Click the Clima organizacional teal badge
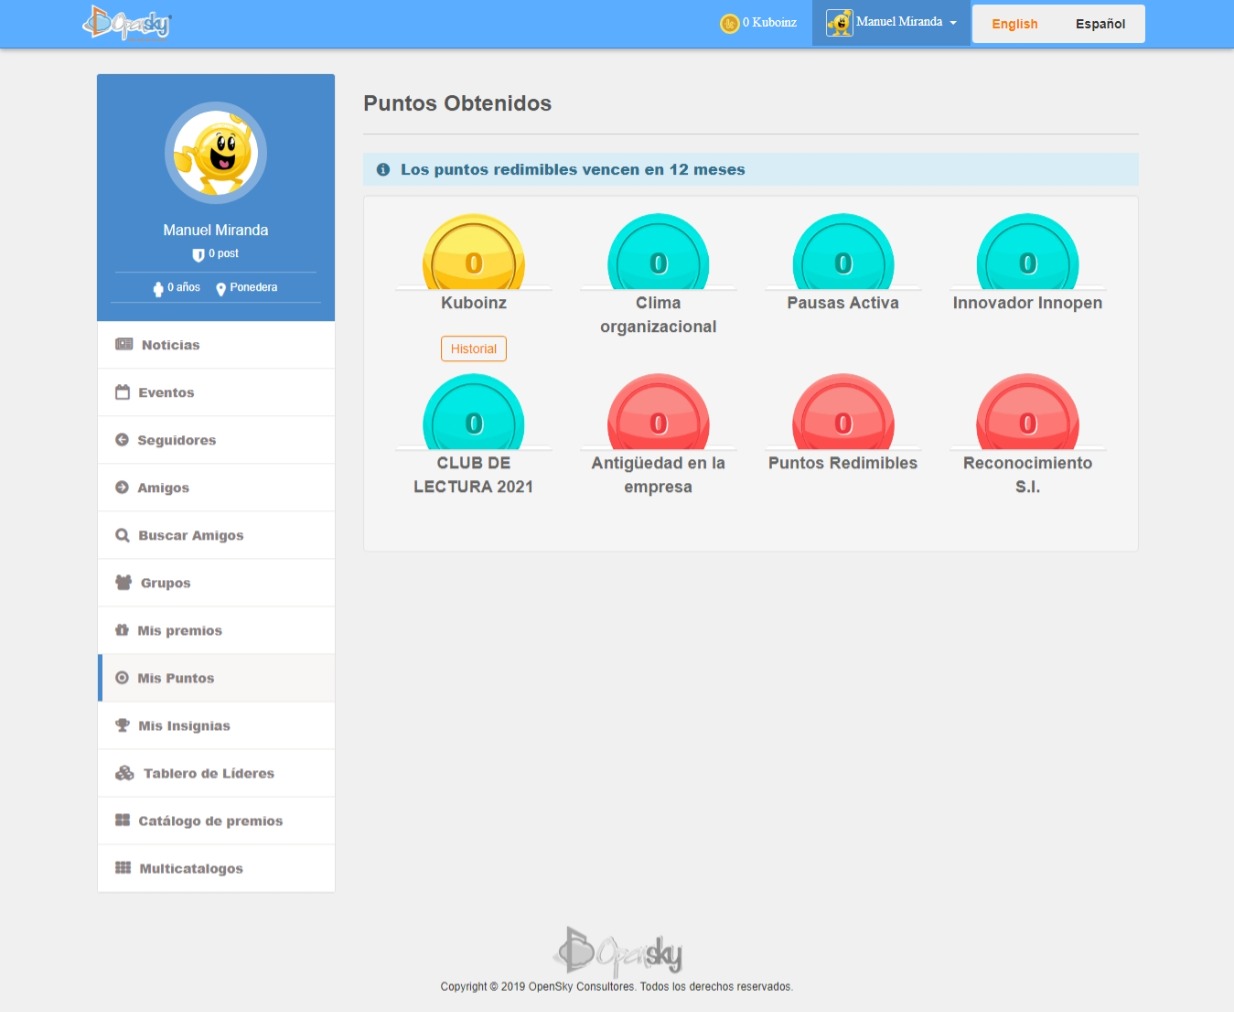 (658, 252)
